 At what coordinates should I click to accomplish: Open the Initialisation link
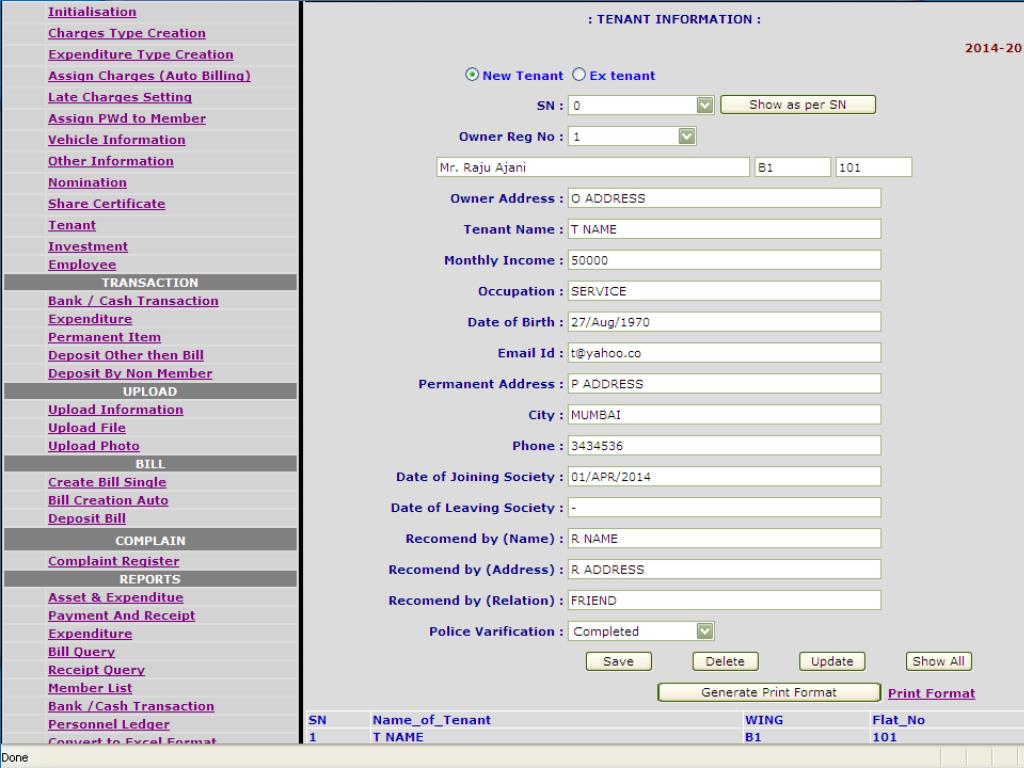[x=92, y=12]
